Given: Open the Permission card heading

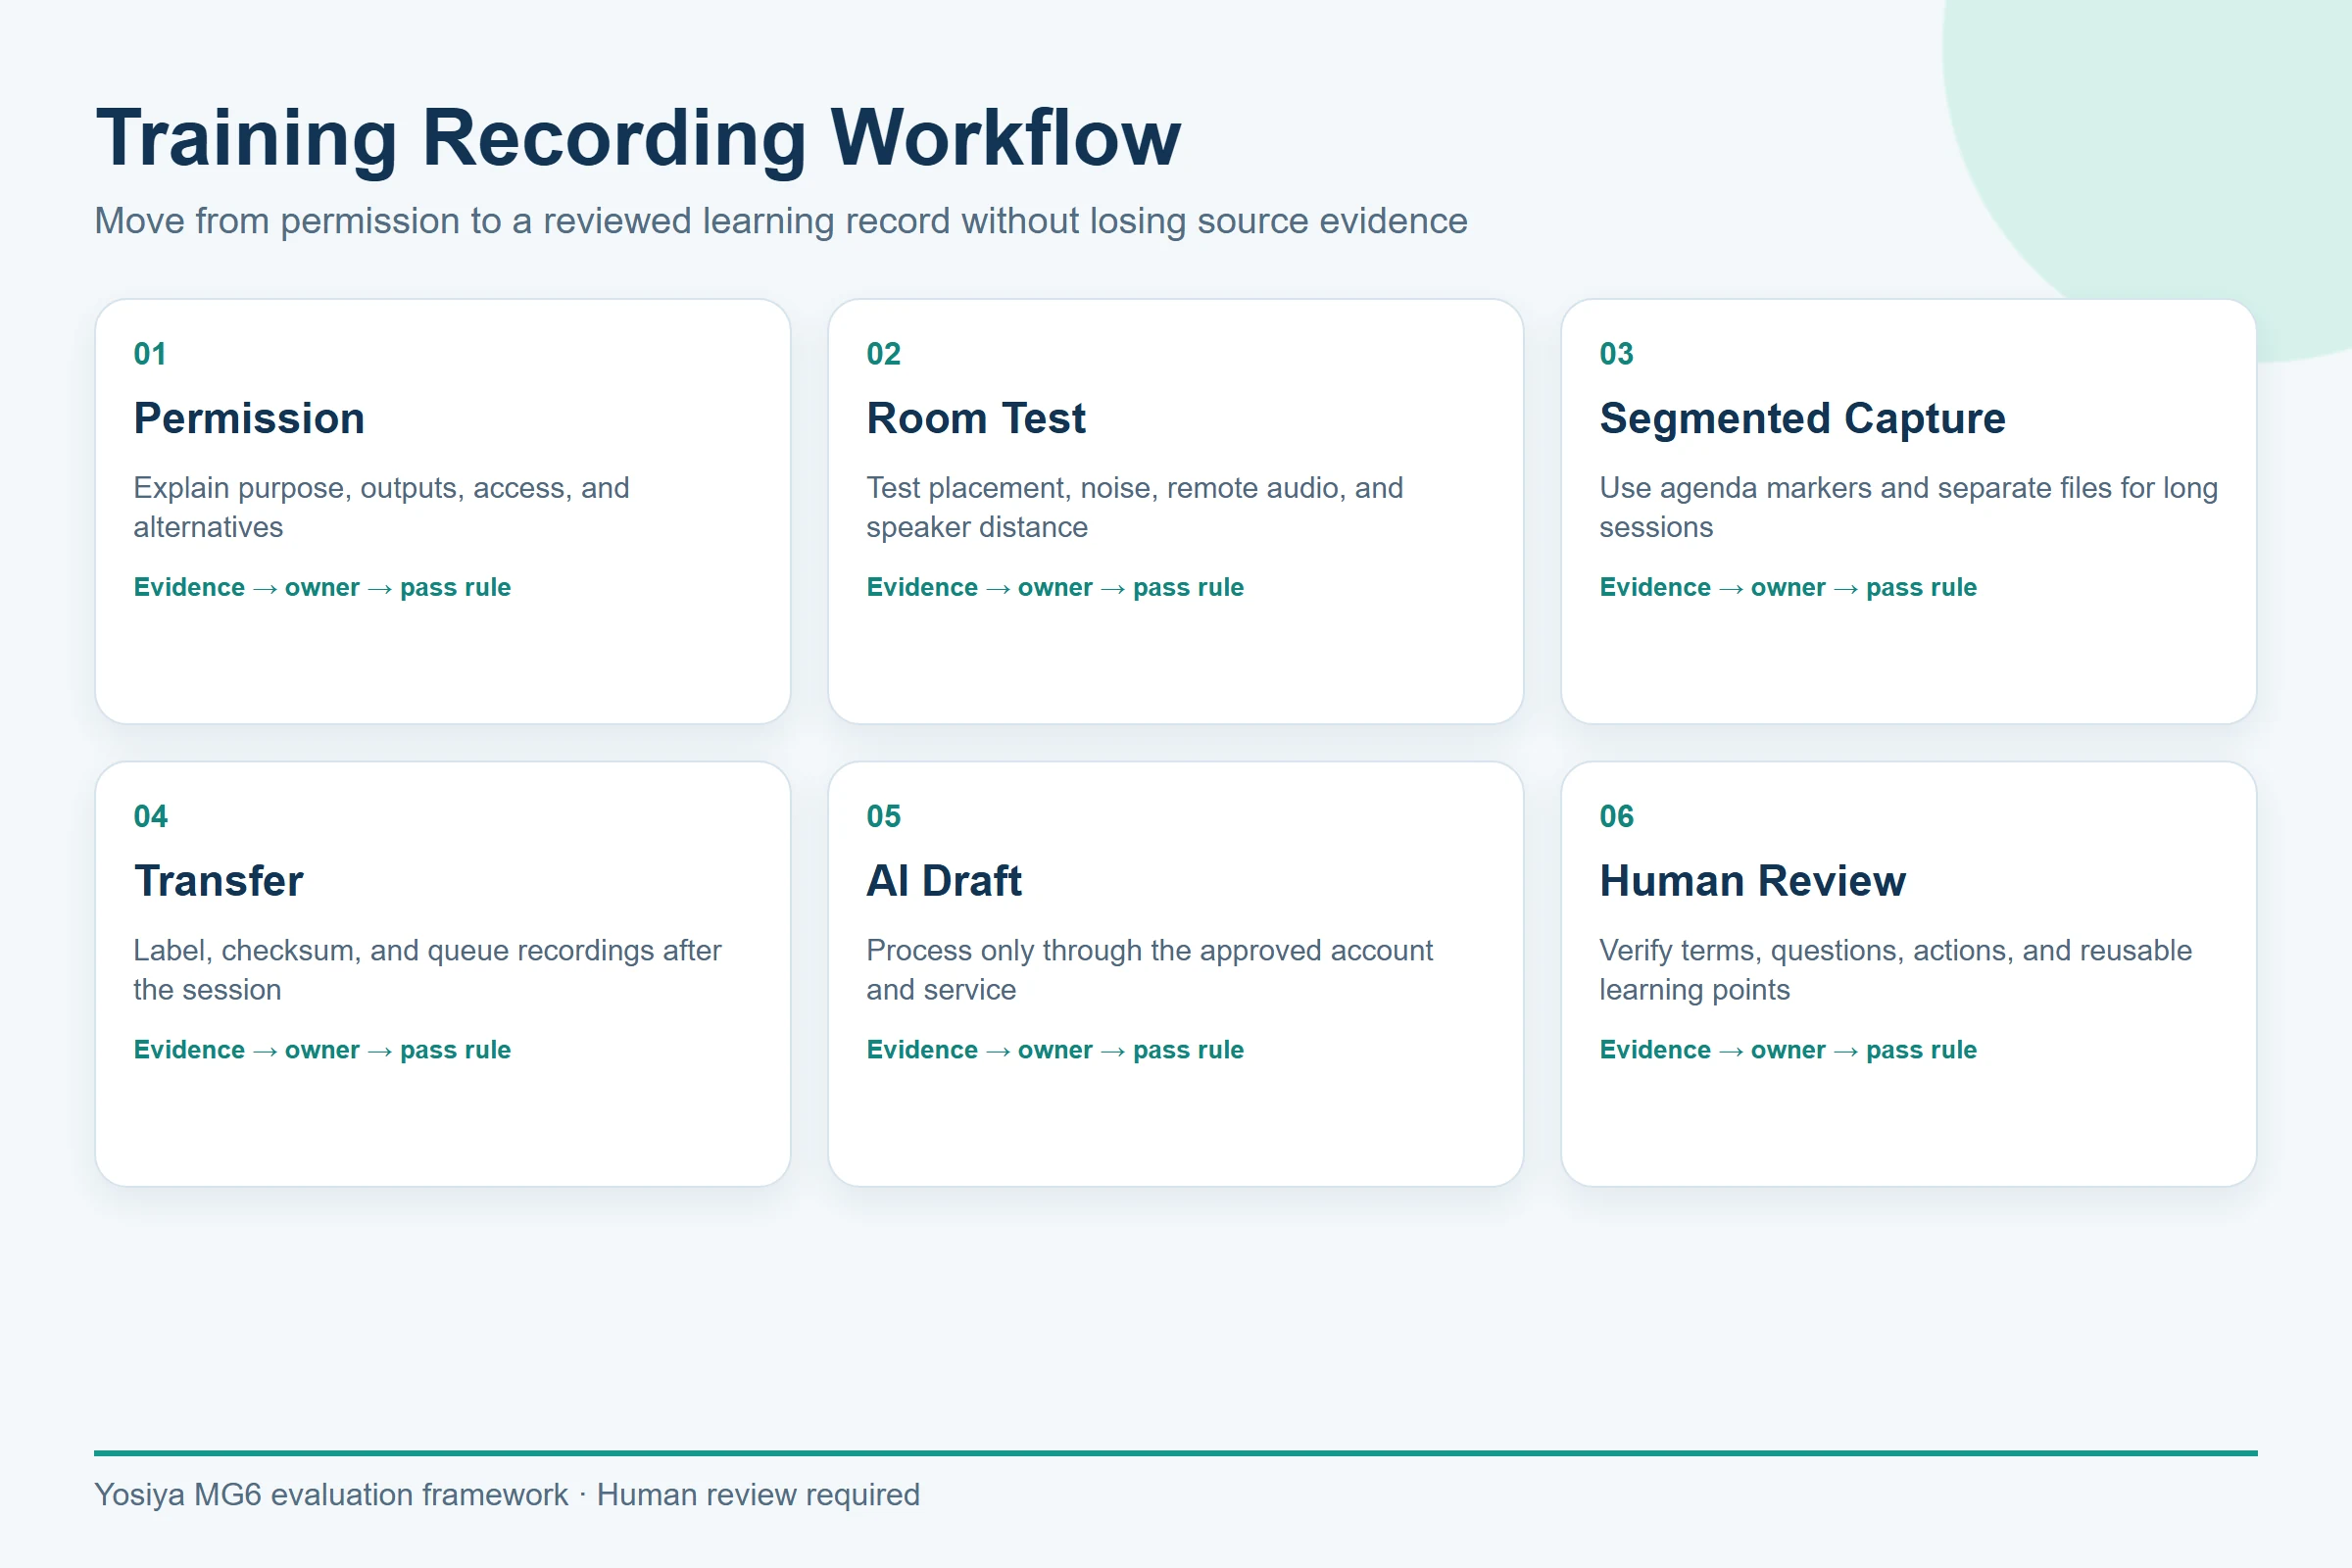Looking at the screenshot, I should click(x=249, y=418).
